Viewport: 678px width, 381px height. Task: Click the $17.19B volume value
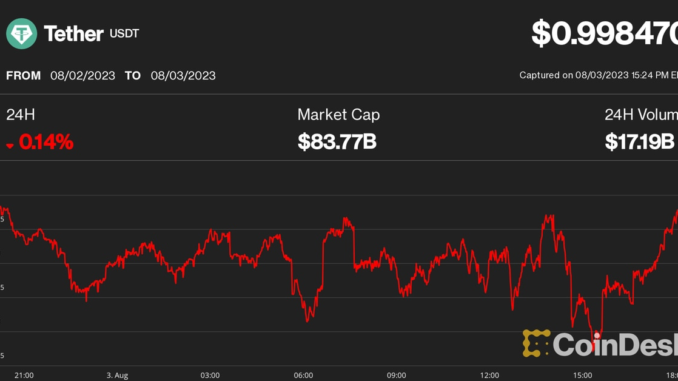[640, 142]
